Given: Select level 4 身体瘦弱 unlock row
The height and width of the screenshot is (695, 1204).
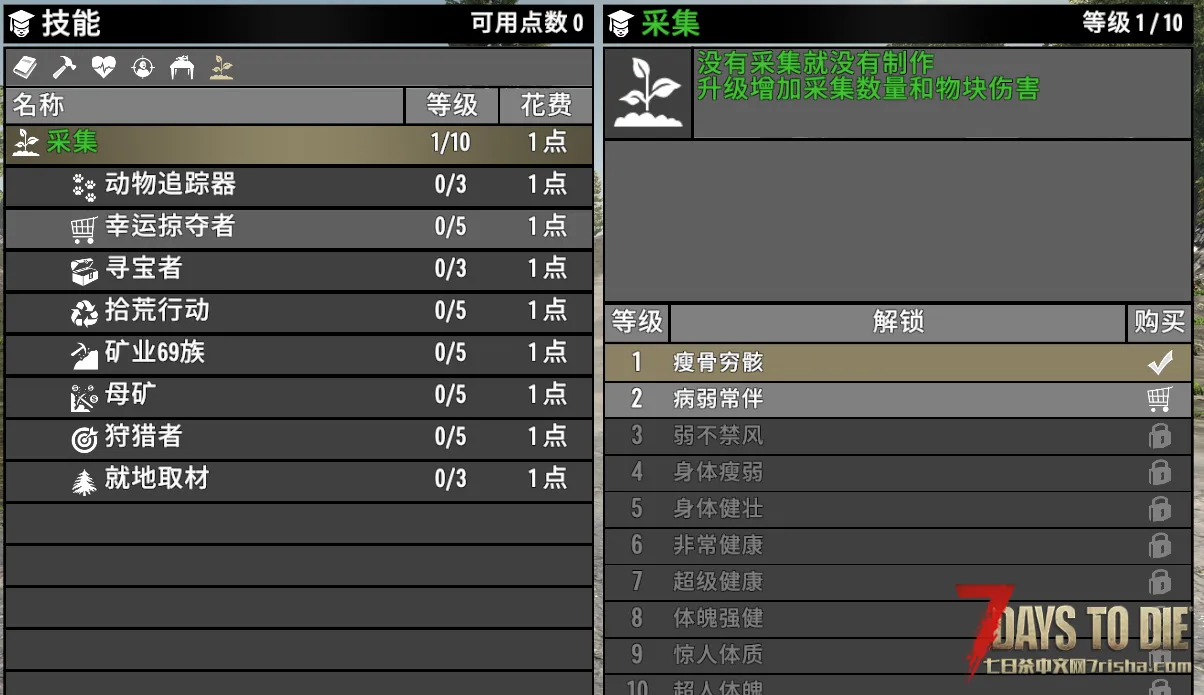Looking at the screenshot, I should click(897, 472).
